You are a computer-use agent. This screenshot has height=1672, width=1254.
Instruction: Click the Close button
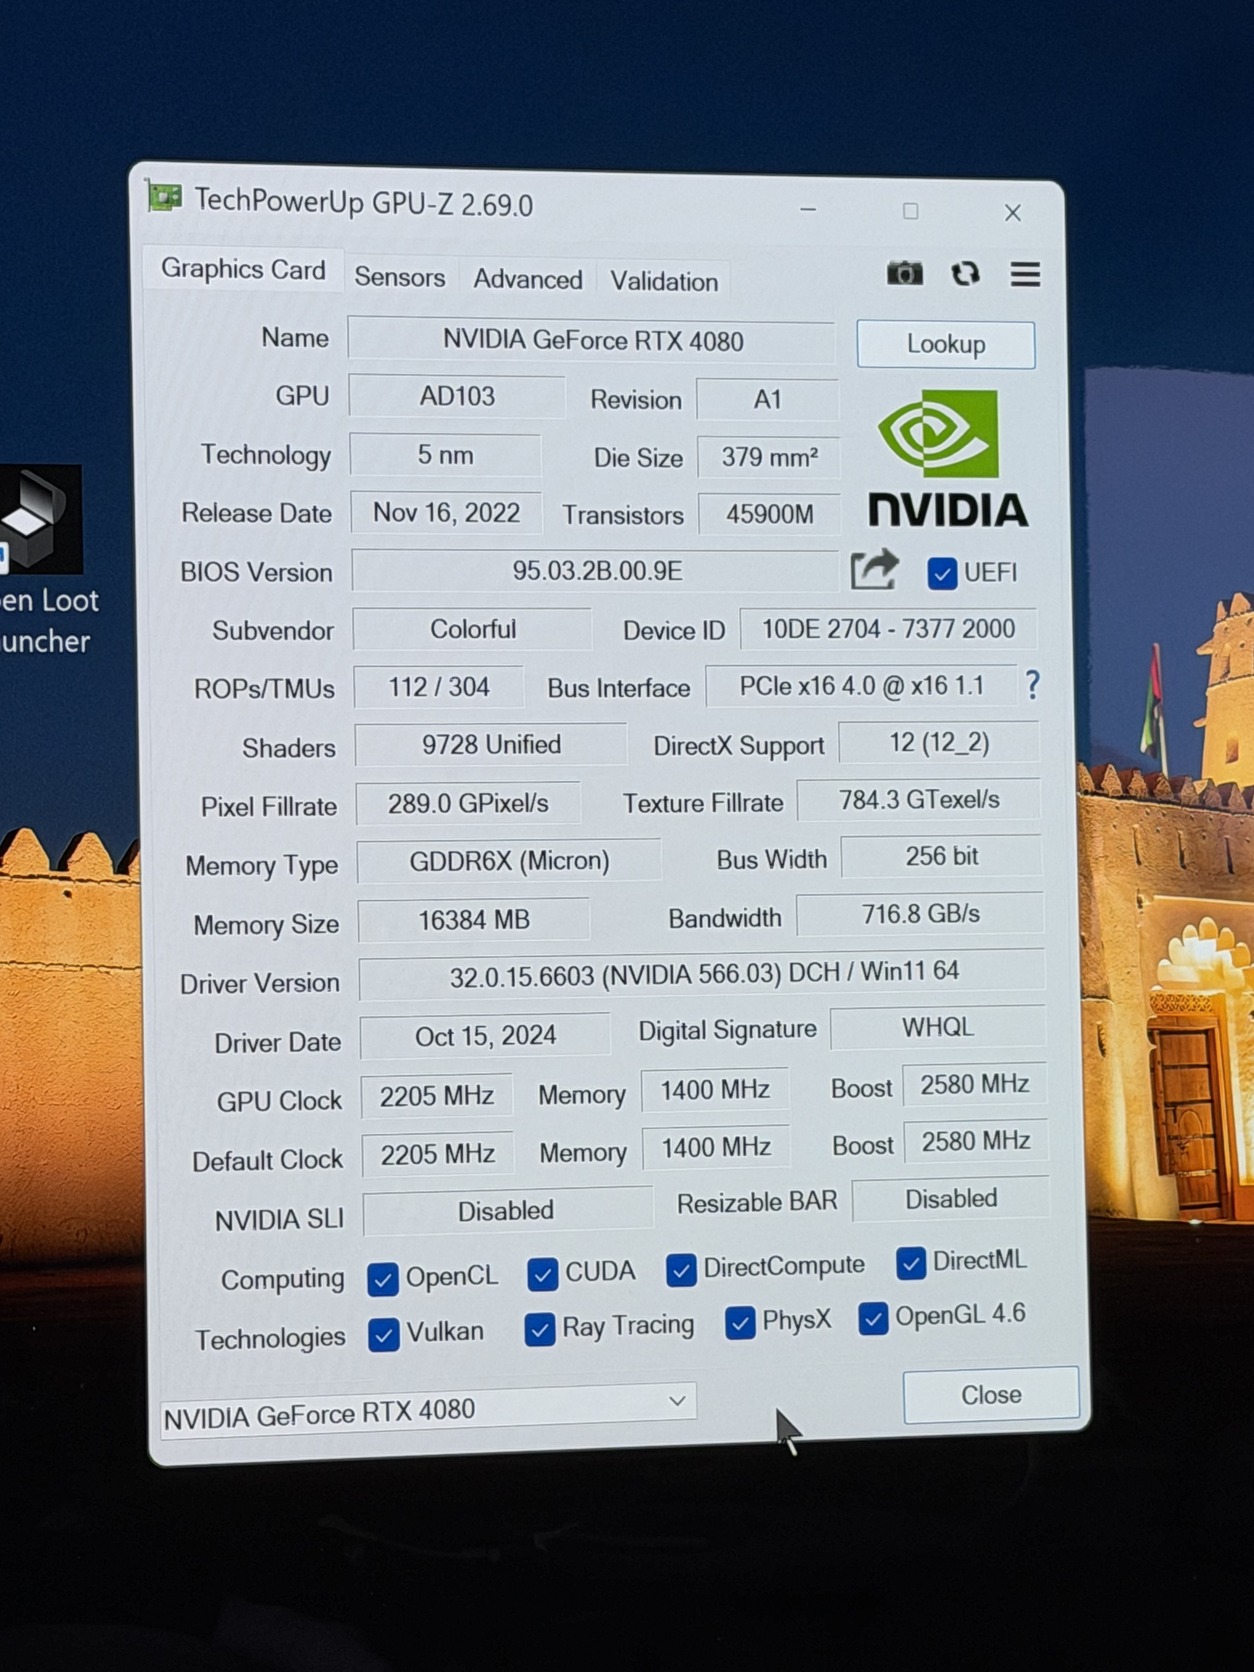(991, 1395)
